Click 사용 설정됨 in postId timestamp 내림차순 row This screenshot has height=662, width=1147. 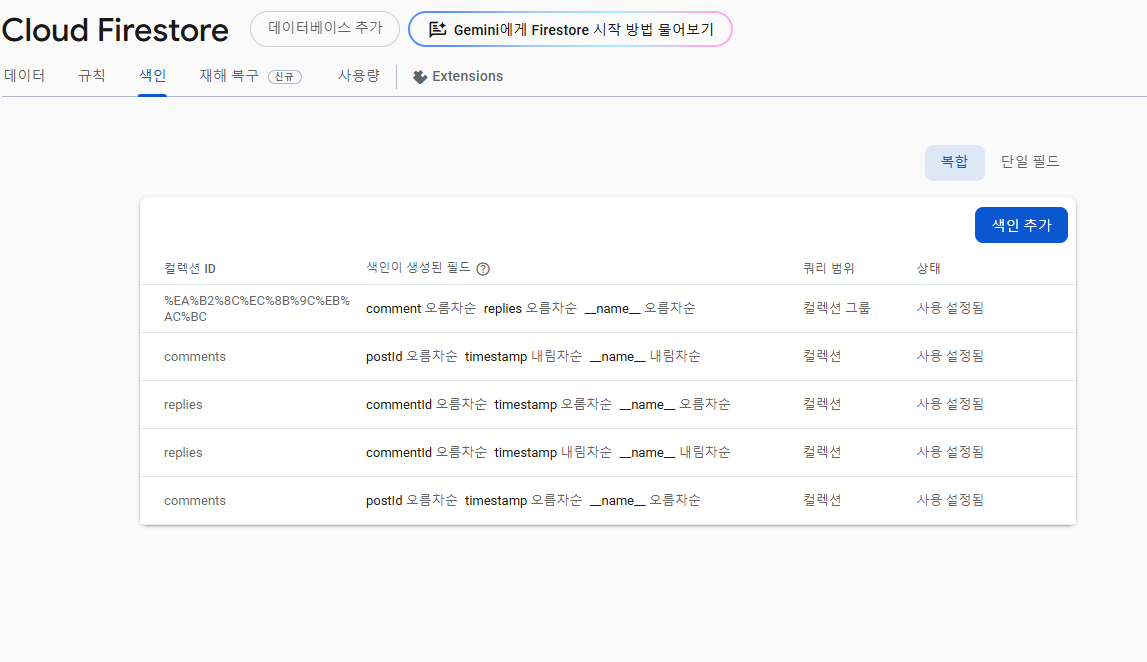[950, 356]
